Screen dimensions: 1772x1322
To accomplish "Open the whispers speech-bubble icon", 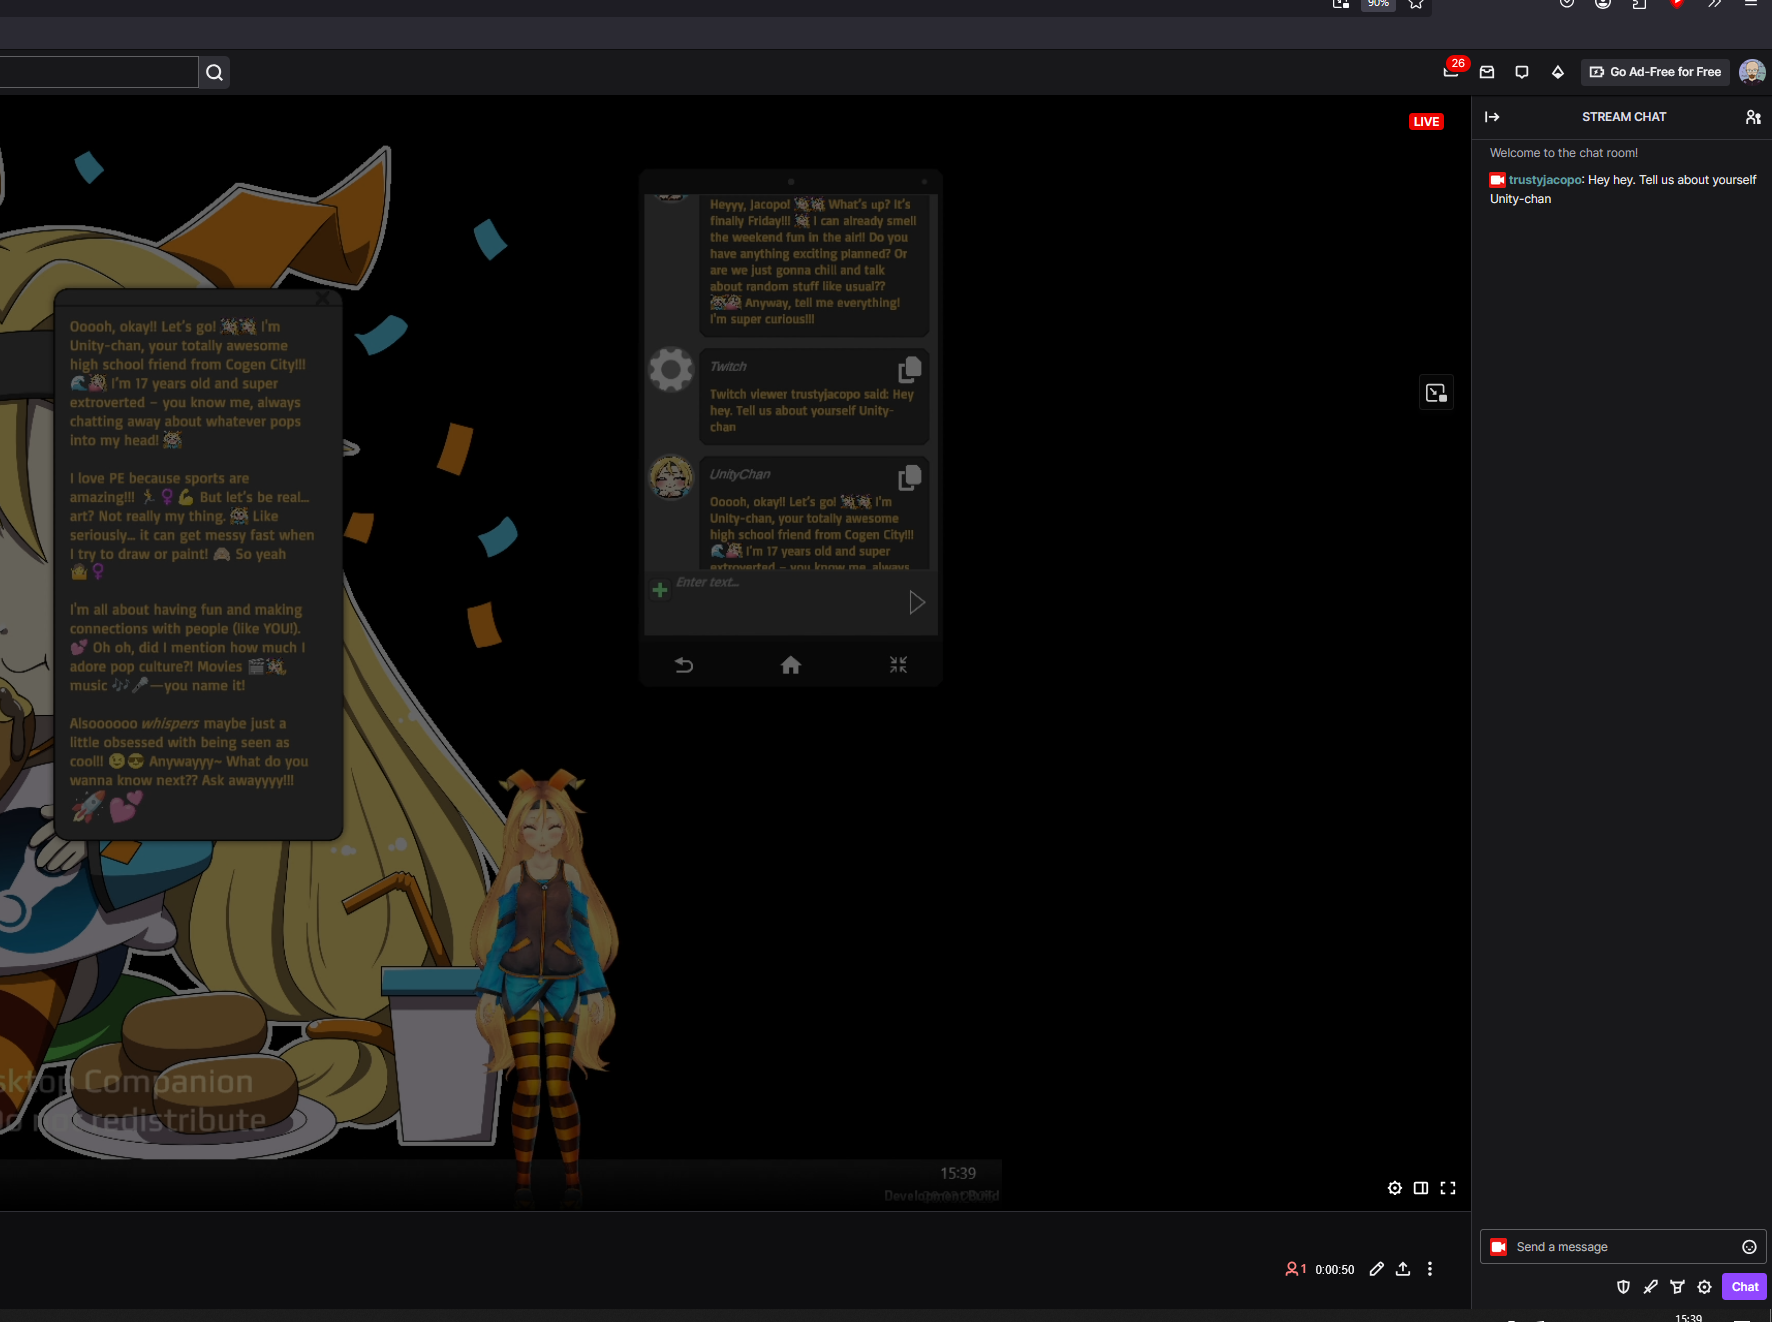I will point(1522,72).
